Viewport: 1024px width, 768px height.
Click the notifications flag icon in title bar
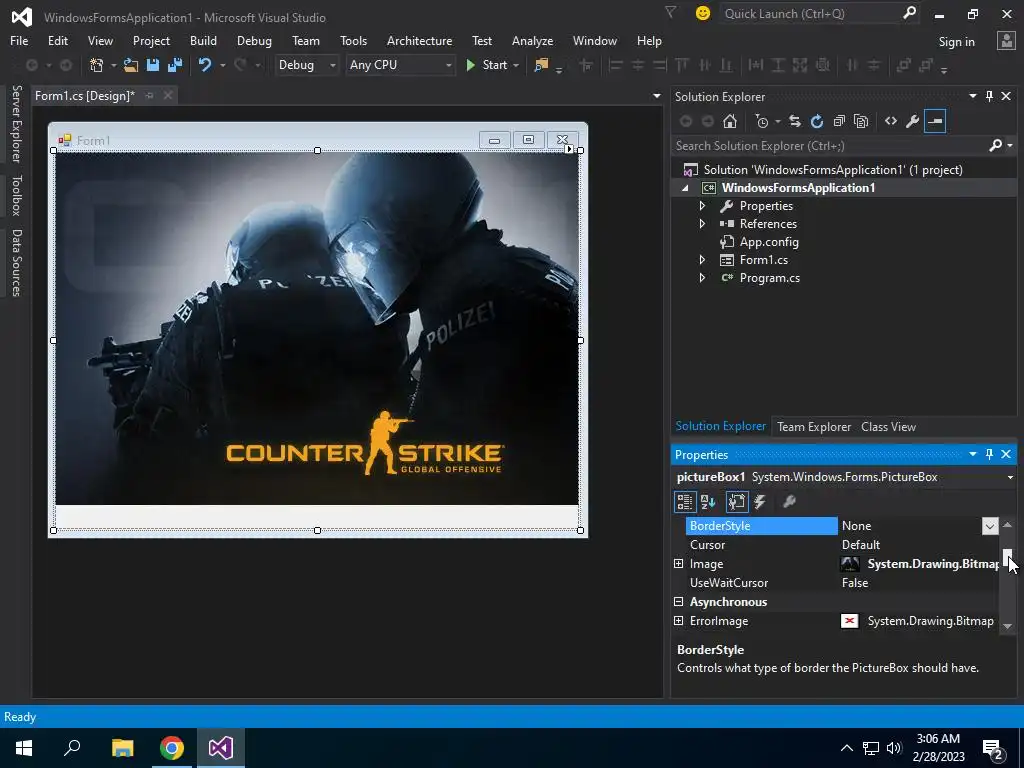tap(671, 12)
